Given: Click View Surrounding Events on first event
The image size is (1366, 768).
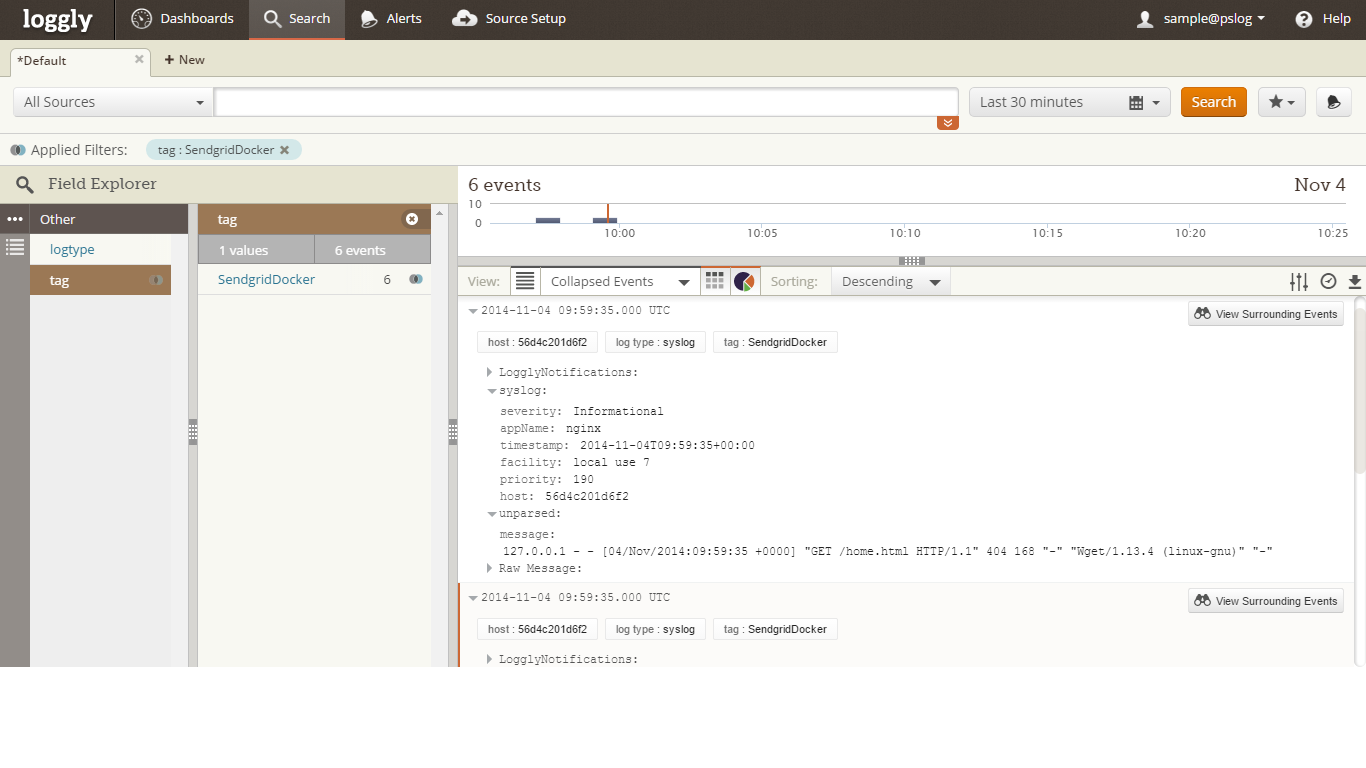Looking at the screenshot, I should click(x=1265, y=314).
